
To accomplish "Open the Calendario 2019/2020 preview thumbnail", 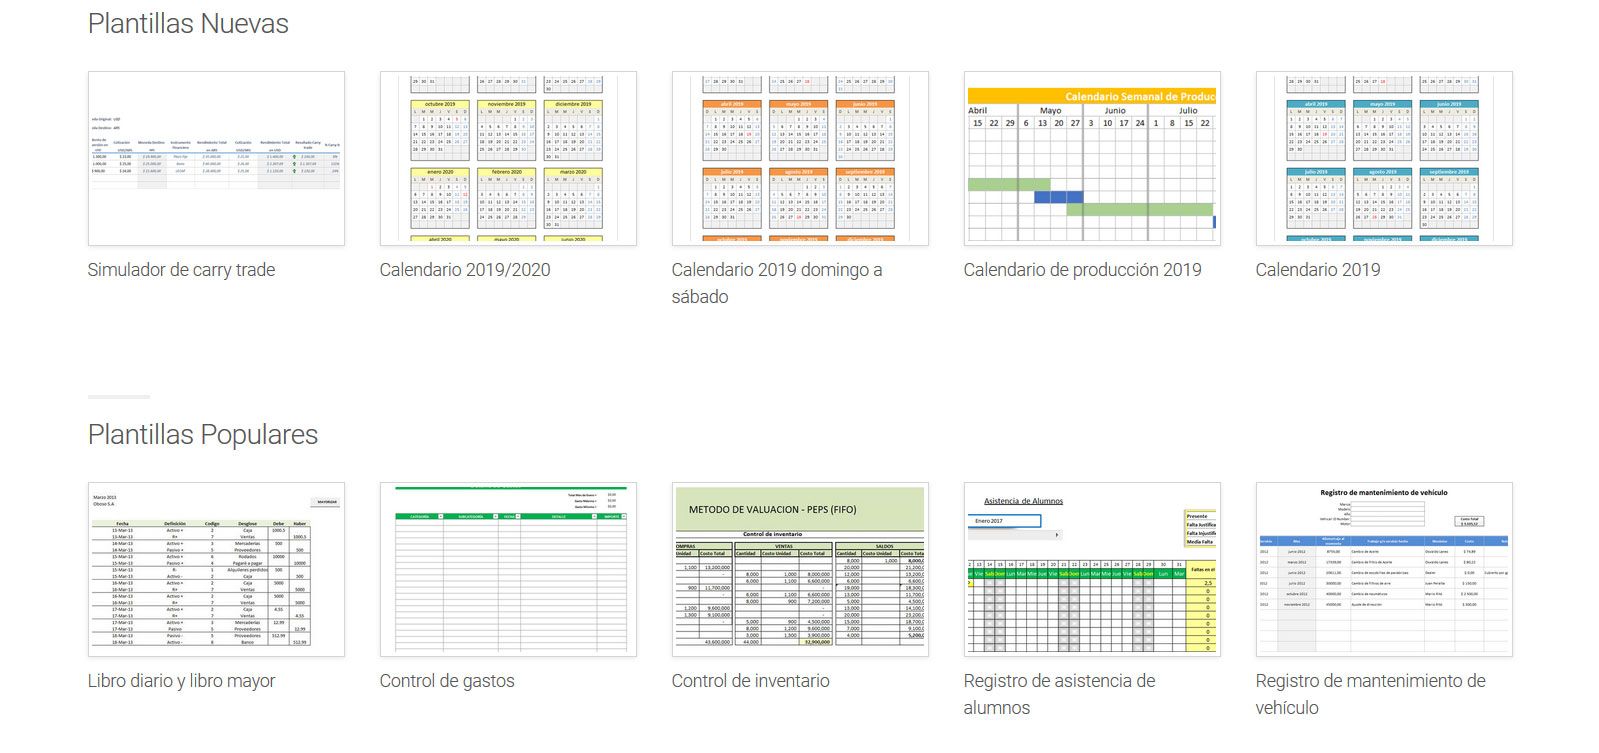I will point(508,158).
